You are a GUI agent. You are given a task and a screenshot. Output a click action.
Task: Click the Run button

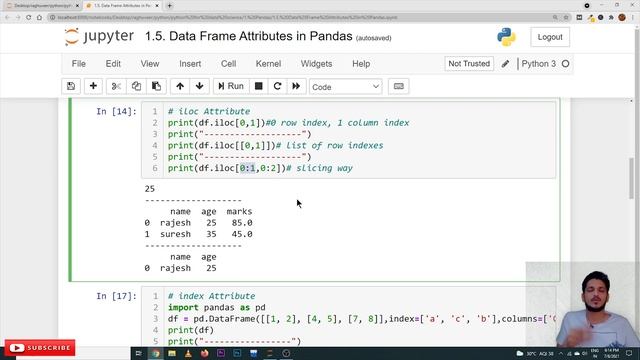coord(231,86)
